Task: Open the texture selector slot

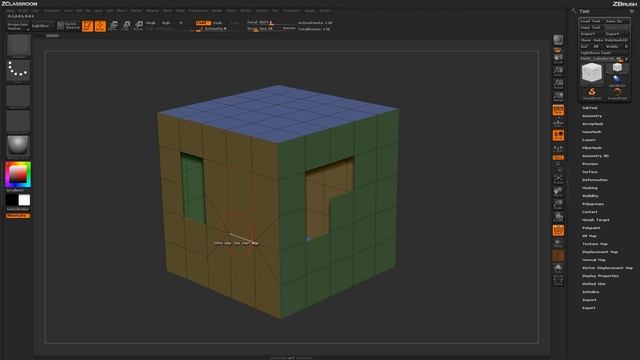Action: 18,121
